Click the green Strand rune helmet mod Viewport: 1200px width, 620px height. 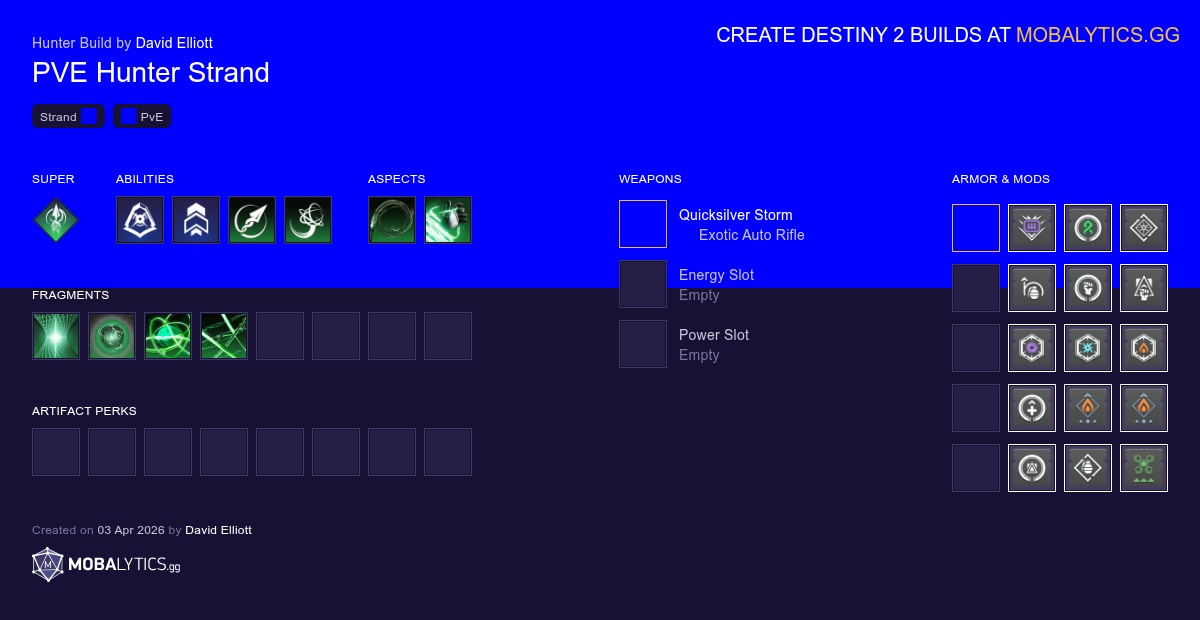[1088, 228]
